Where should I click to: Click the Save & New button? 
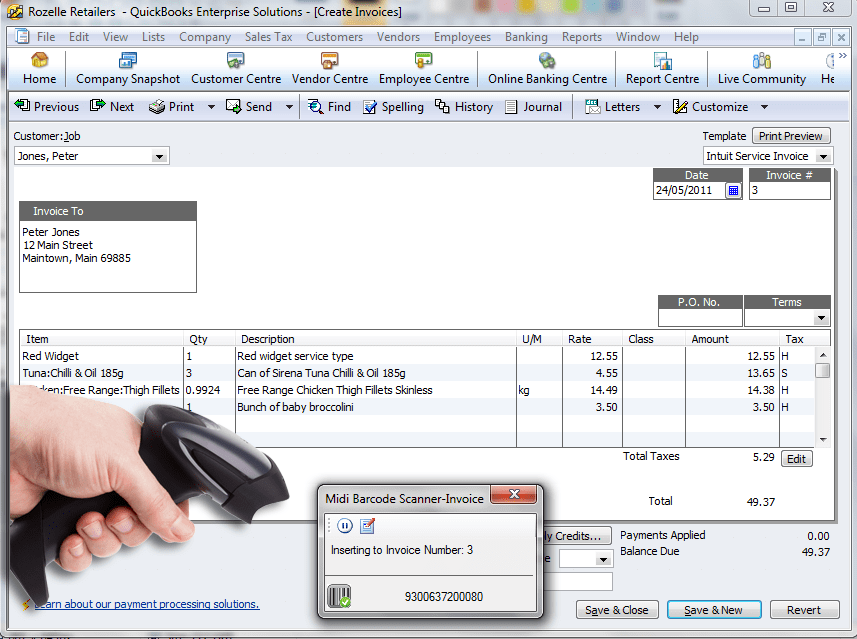pyautogui.click(x=713, y=609)
